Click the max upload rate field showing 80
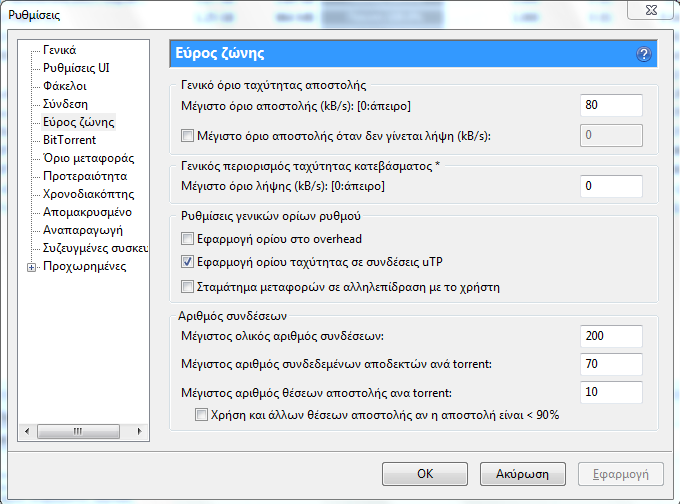Screen dimensions: 680x504 tap(611, 105)
